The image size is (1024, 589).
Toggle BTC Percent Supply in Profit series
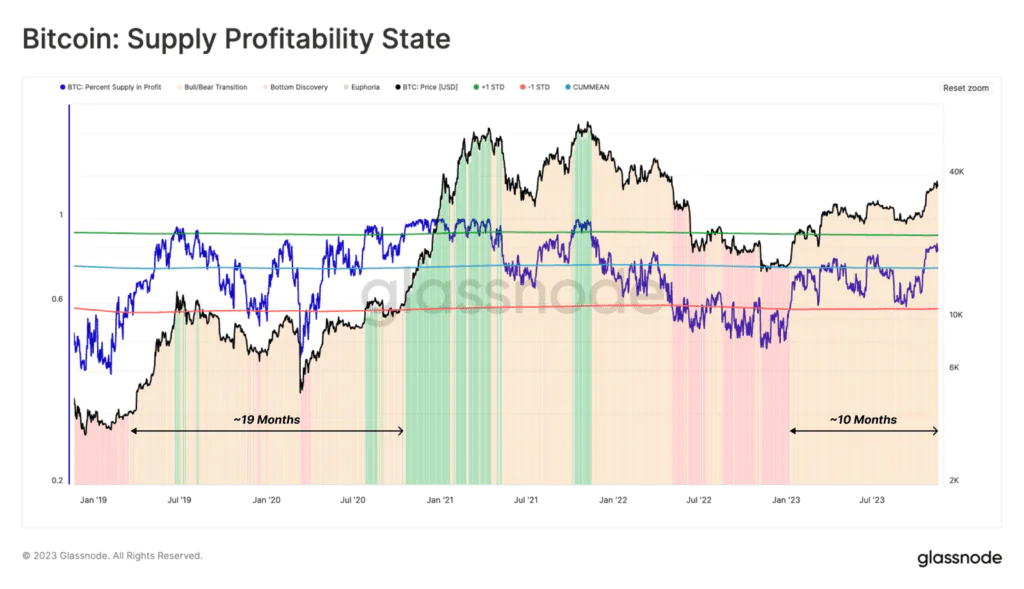click(110, 87)
